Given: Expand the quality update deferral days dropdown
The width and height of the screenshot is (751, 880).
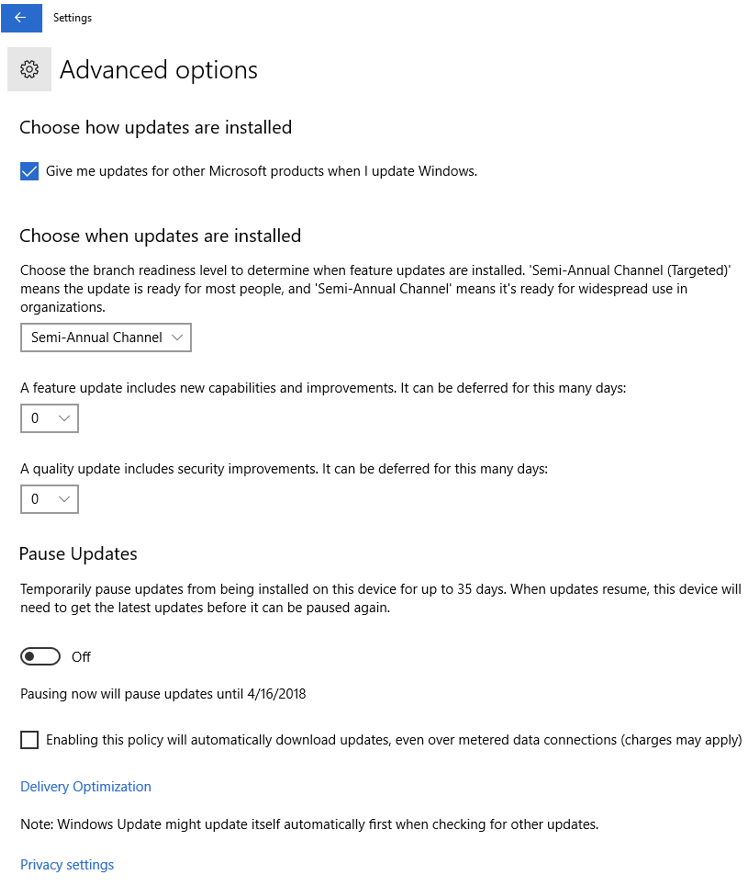Looking at the screenshot, I should 49,499.
